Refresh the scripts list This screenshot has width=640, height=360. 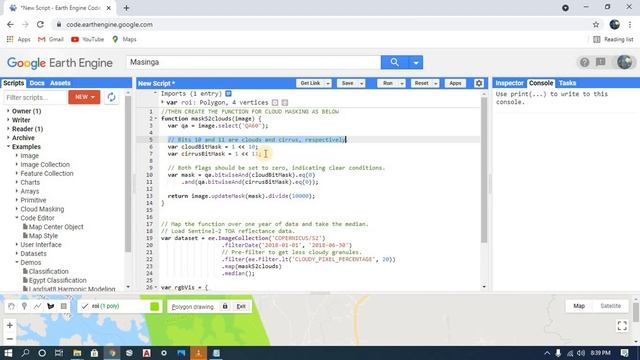pos(111,97)
